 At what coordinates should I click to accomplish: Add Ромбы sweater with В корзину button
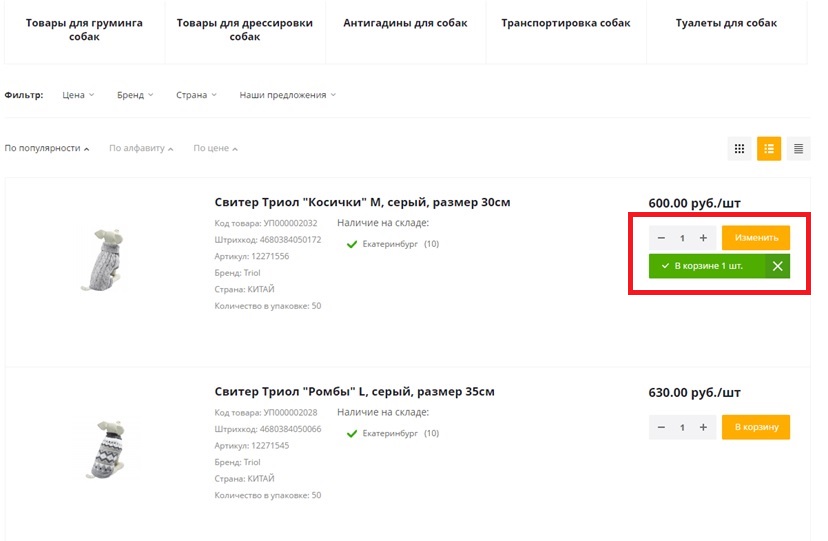(x=756, y=428)
